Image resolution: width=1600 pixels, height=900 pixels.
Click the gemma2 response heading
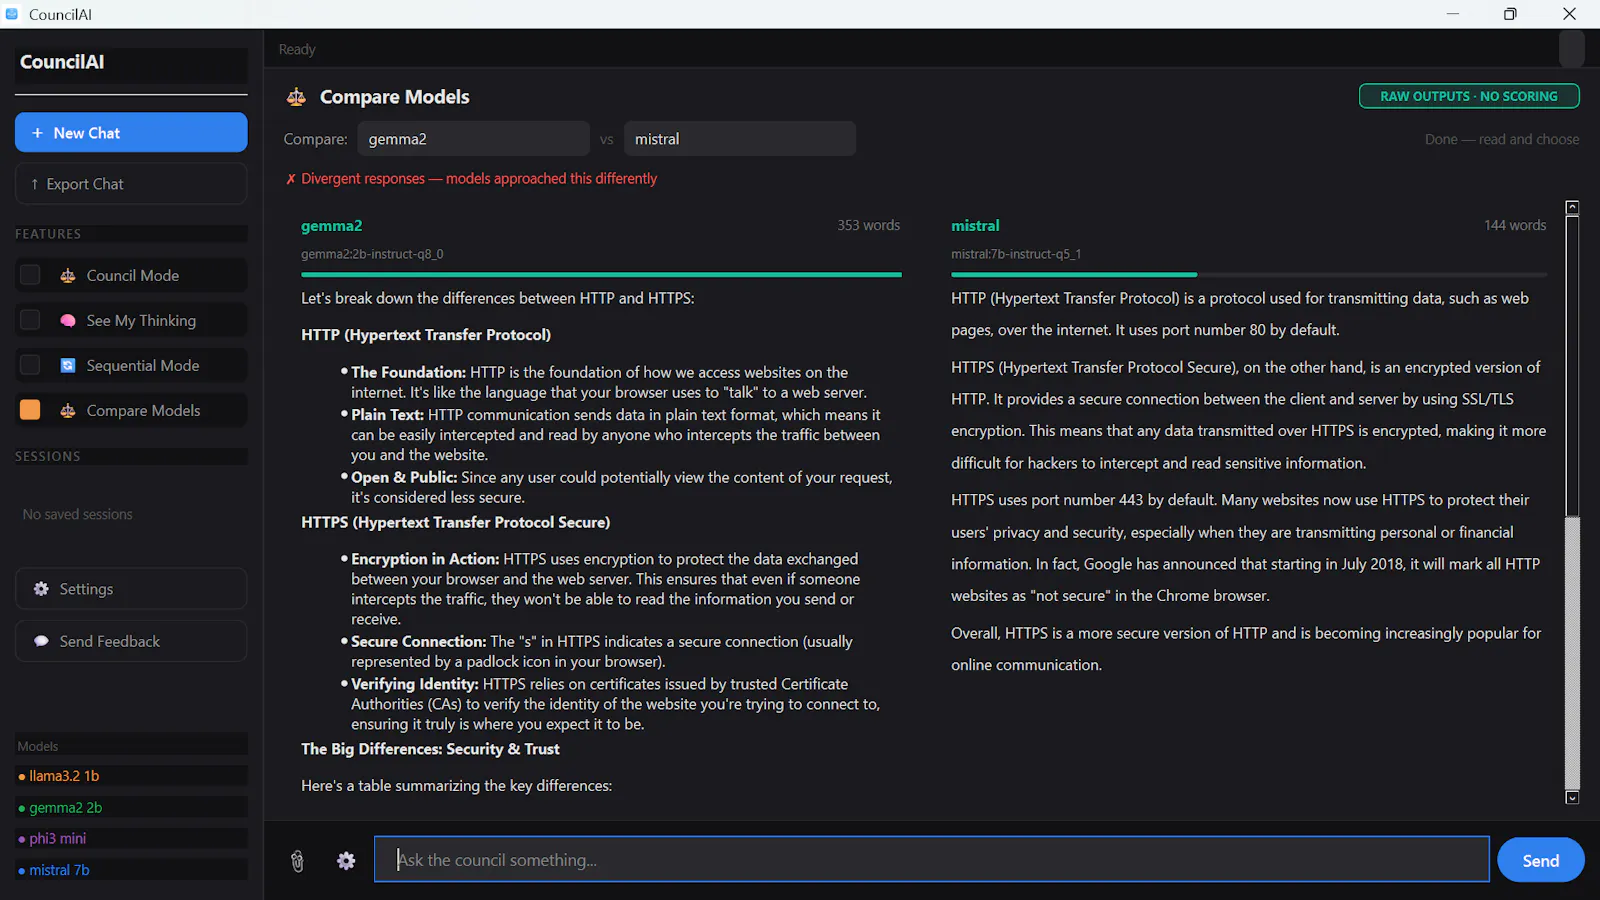click(332, 226)
